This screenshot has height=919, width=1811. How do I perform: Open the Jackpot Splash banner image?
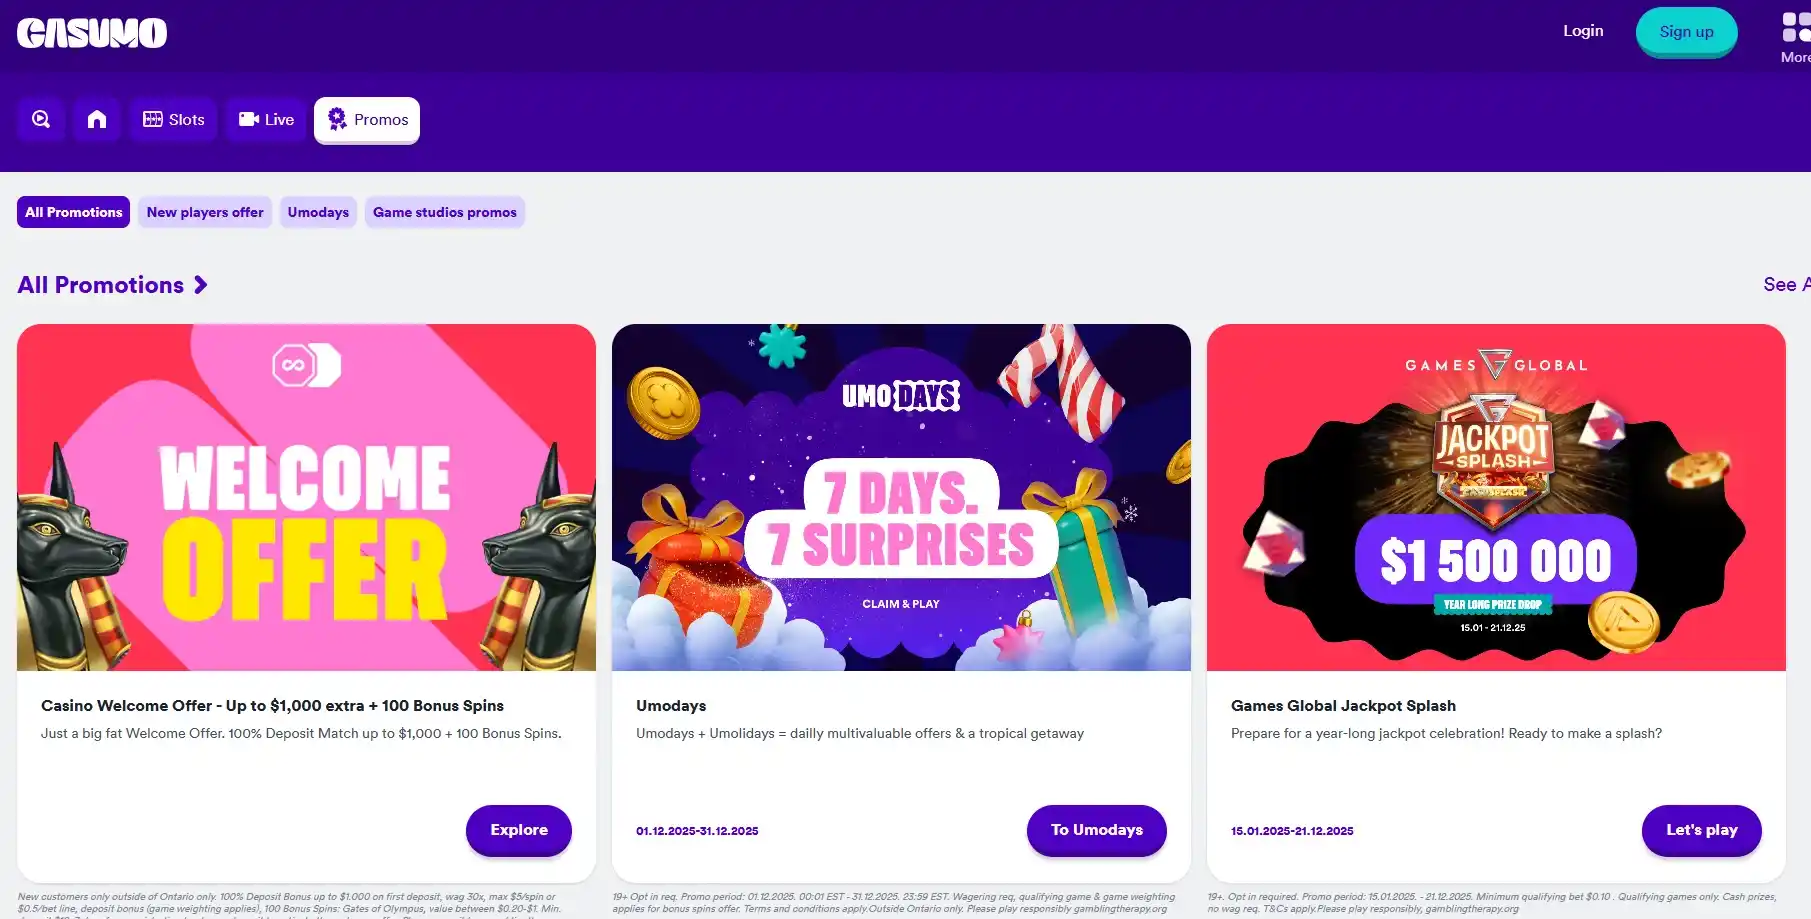(x=1496, y=497)
